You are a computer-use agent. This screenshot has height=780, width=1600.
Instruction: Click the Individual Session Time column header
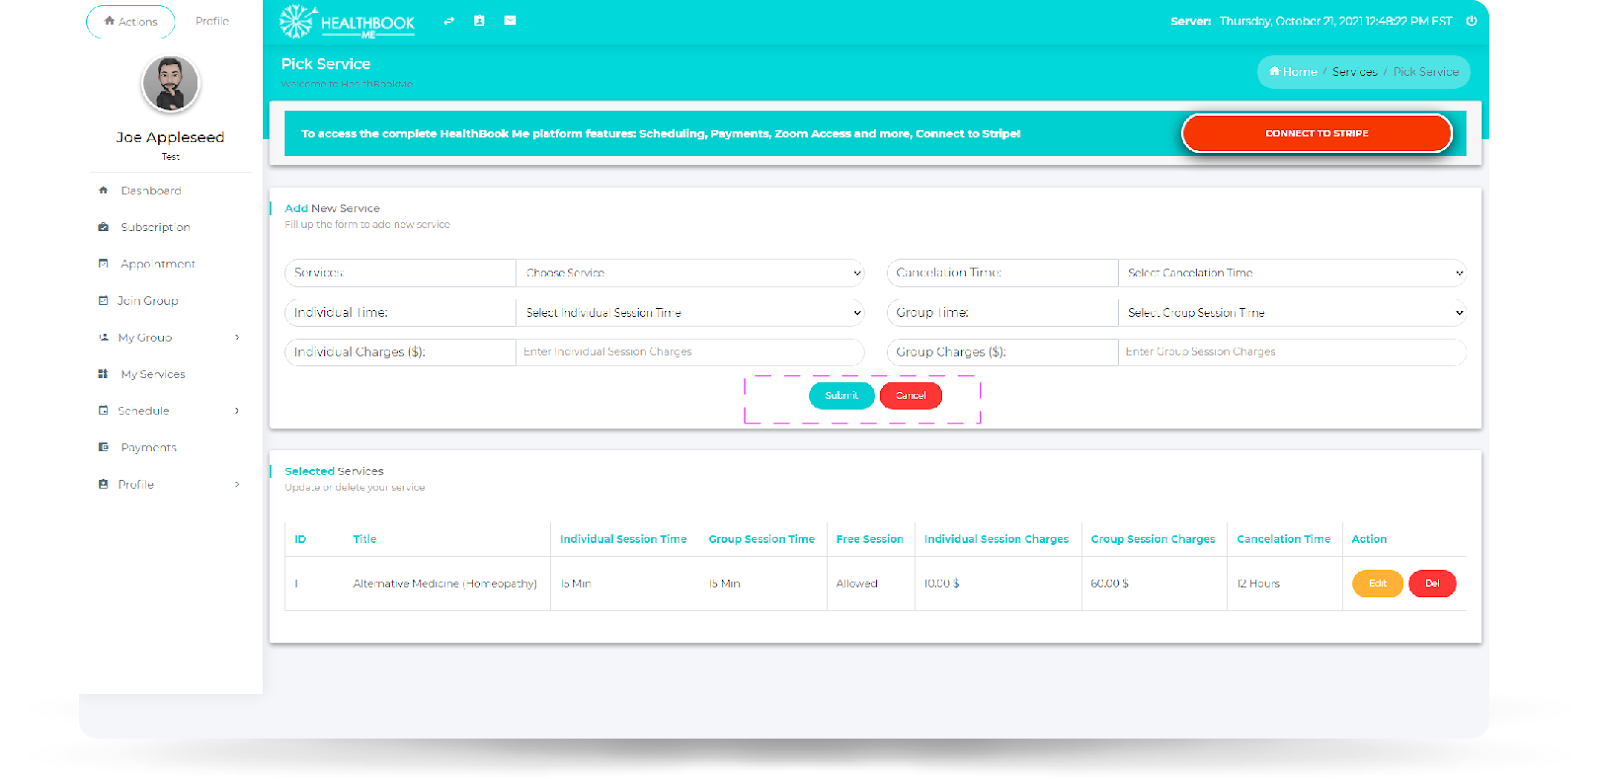(x=623, y=539)
